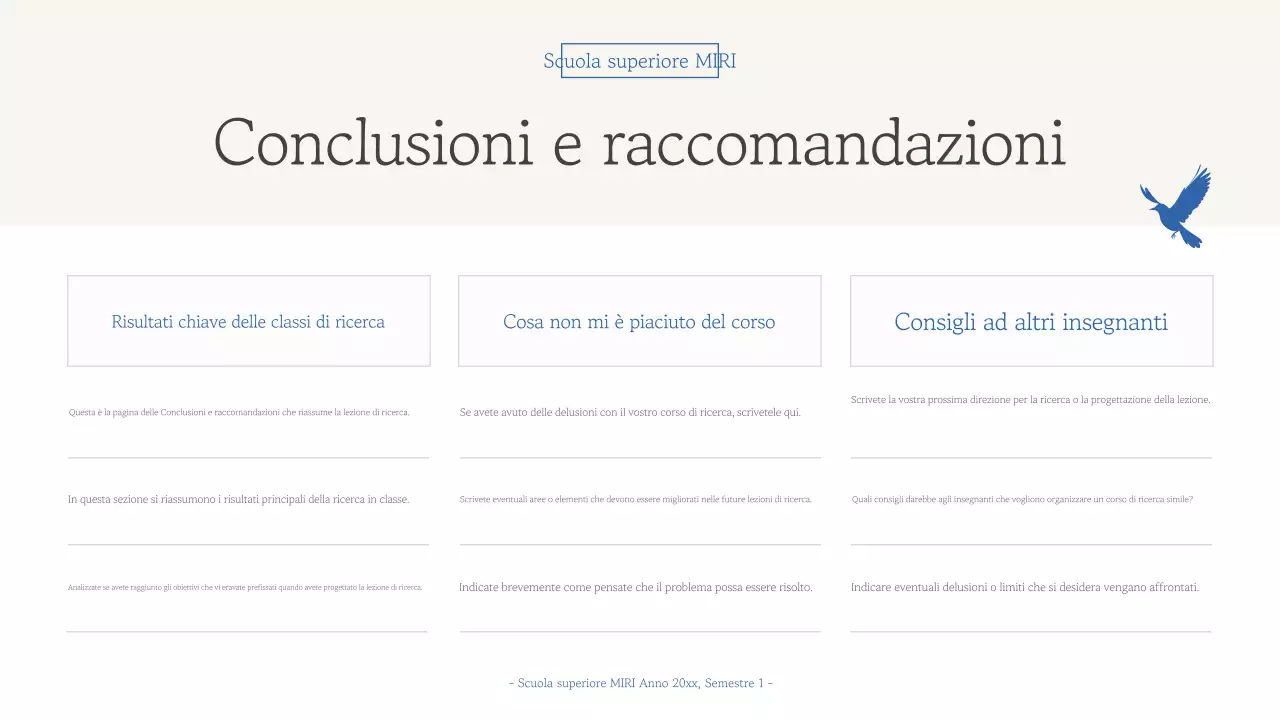Click line under "Questa è la pagina delle Conclusioni"
Screen dimensions: 1280x720
click(248, 456)
